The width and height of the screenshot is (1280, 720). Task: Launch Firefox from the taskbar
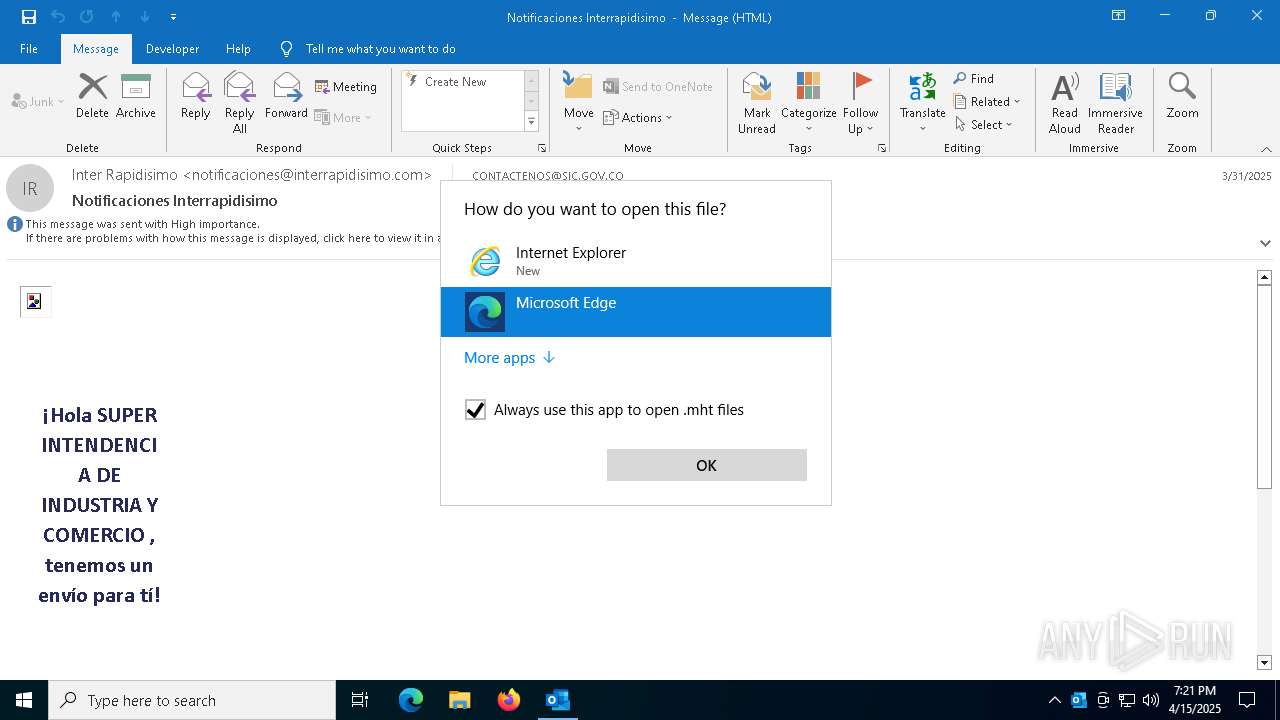click(x=509, y=700)
